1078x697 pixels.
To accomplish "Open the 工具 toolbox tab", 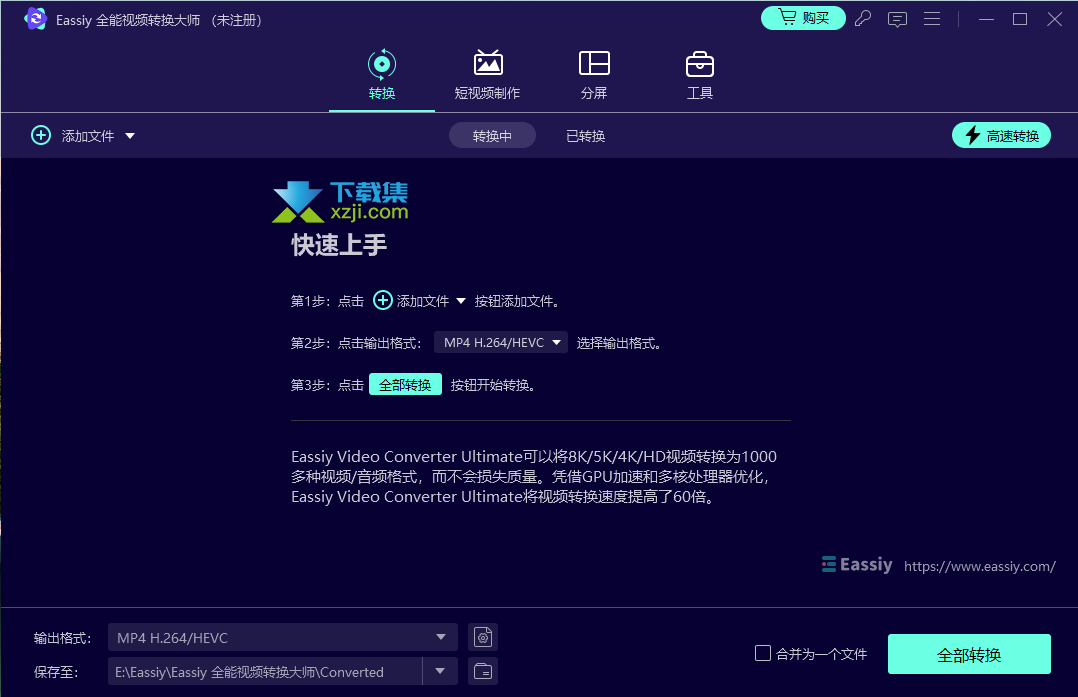I will pos(700,76).
